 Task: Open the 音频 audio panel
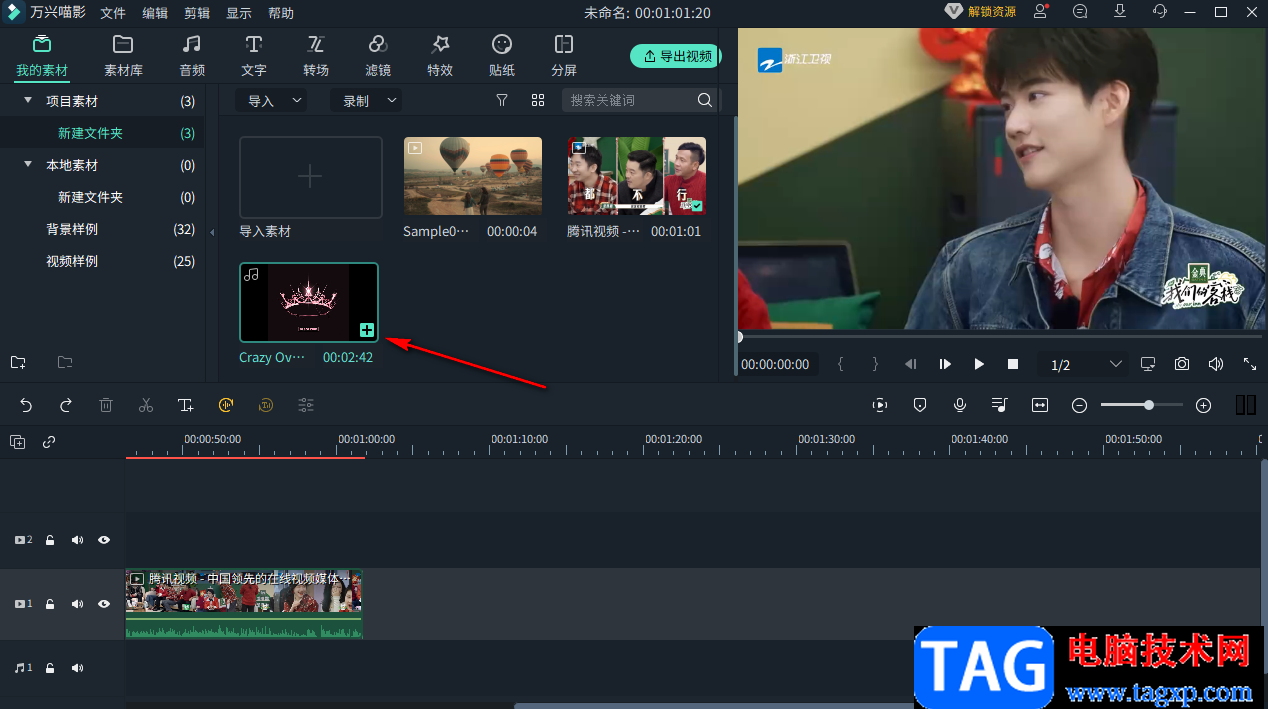192,56
